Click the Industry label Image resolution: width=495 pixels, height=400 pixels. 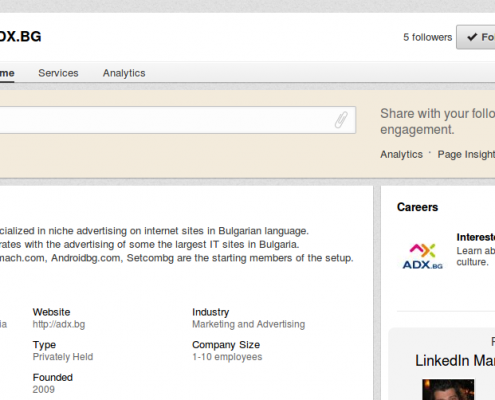[x=211, y=312]
